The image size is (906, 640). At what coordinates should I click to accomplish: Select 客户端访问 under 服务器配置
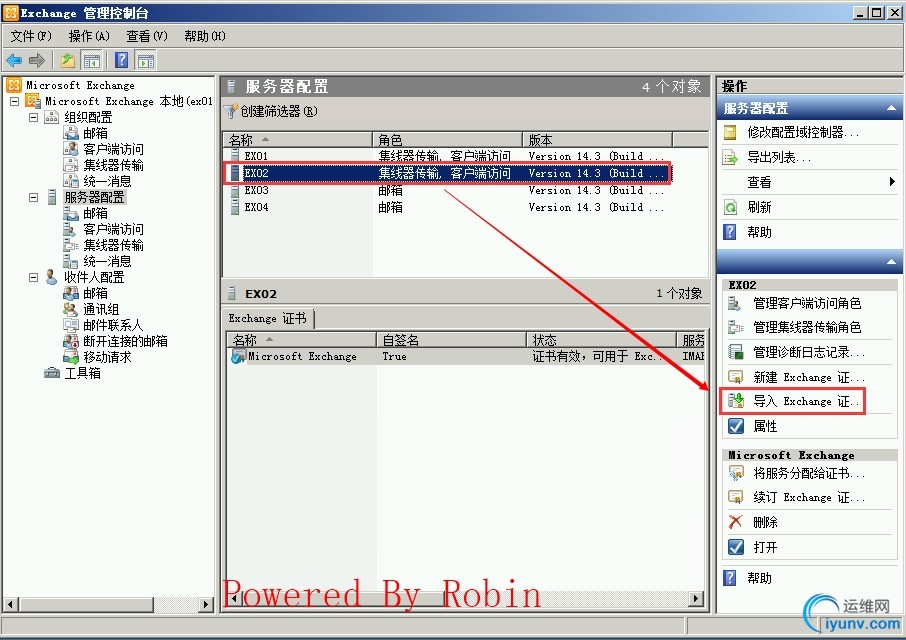113,229
